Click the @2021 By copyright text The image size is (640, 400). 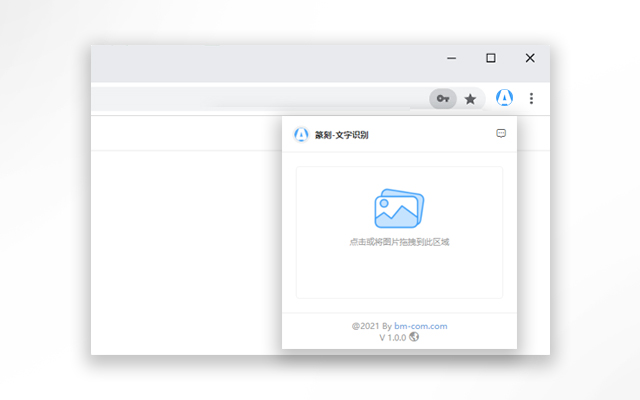pyautogui.click(x=371, y=326)
